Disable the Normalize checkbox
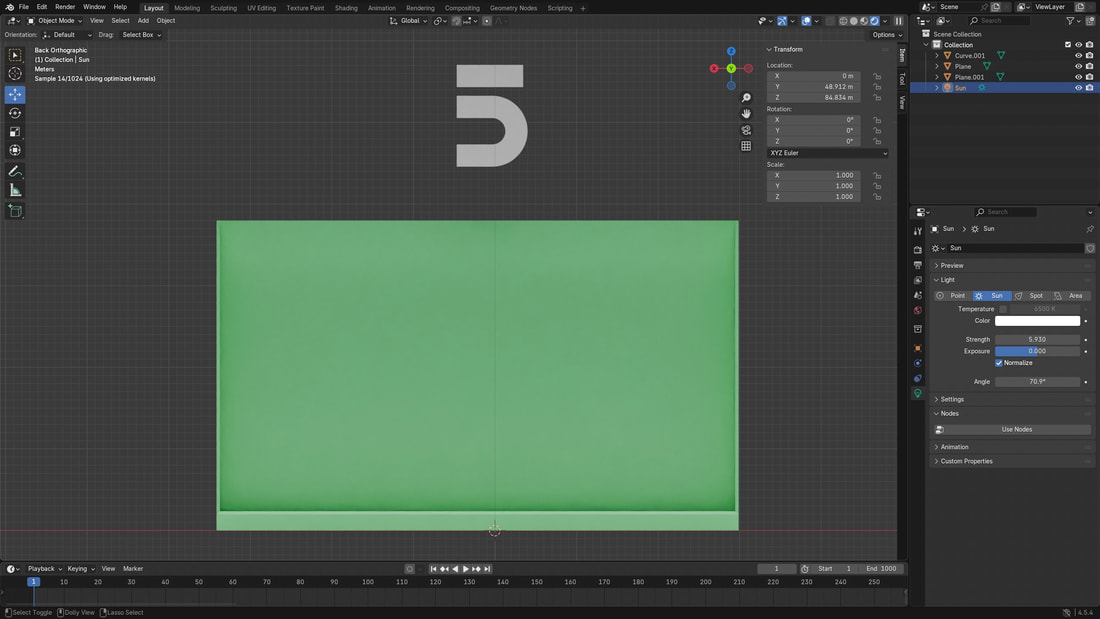 999,363
